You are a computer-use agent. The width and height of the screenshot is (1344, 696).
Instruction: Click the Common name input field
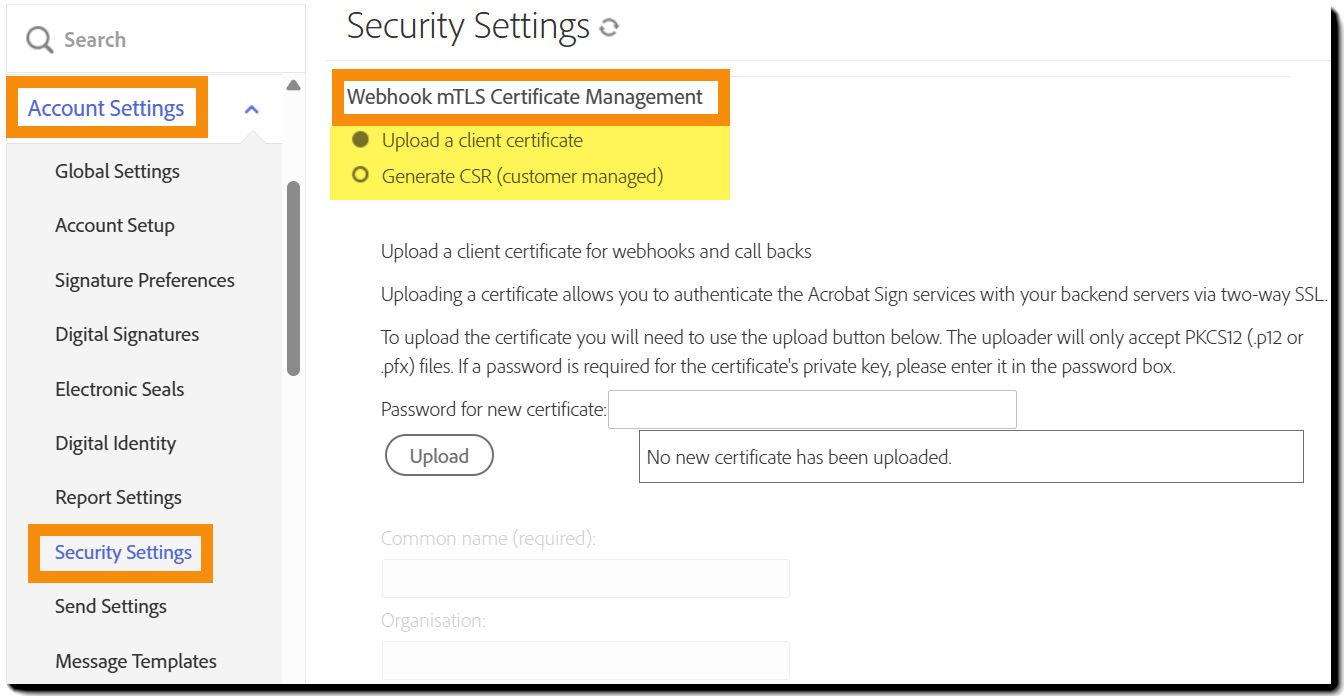pyautogui.click(x=585, y=578)
